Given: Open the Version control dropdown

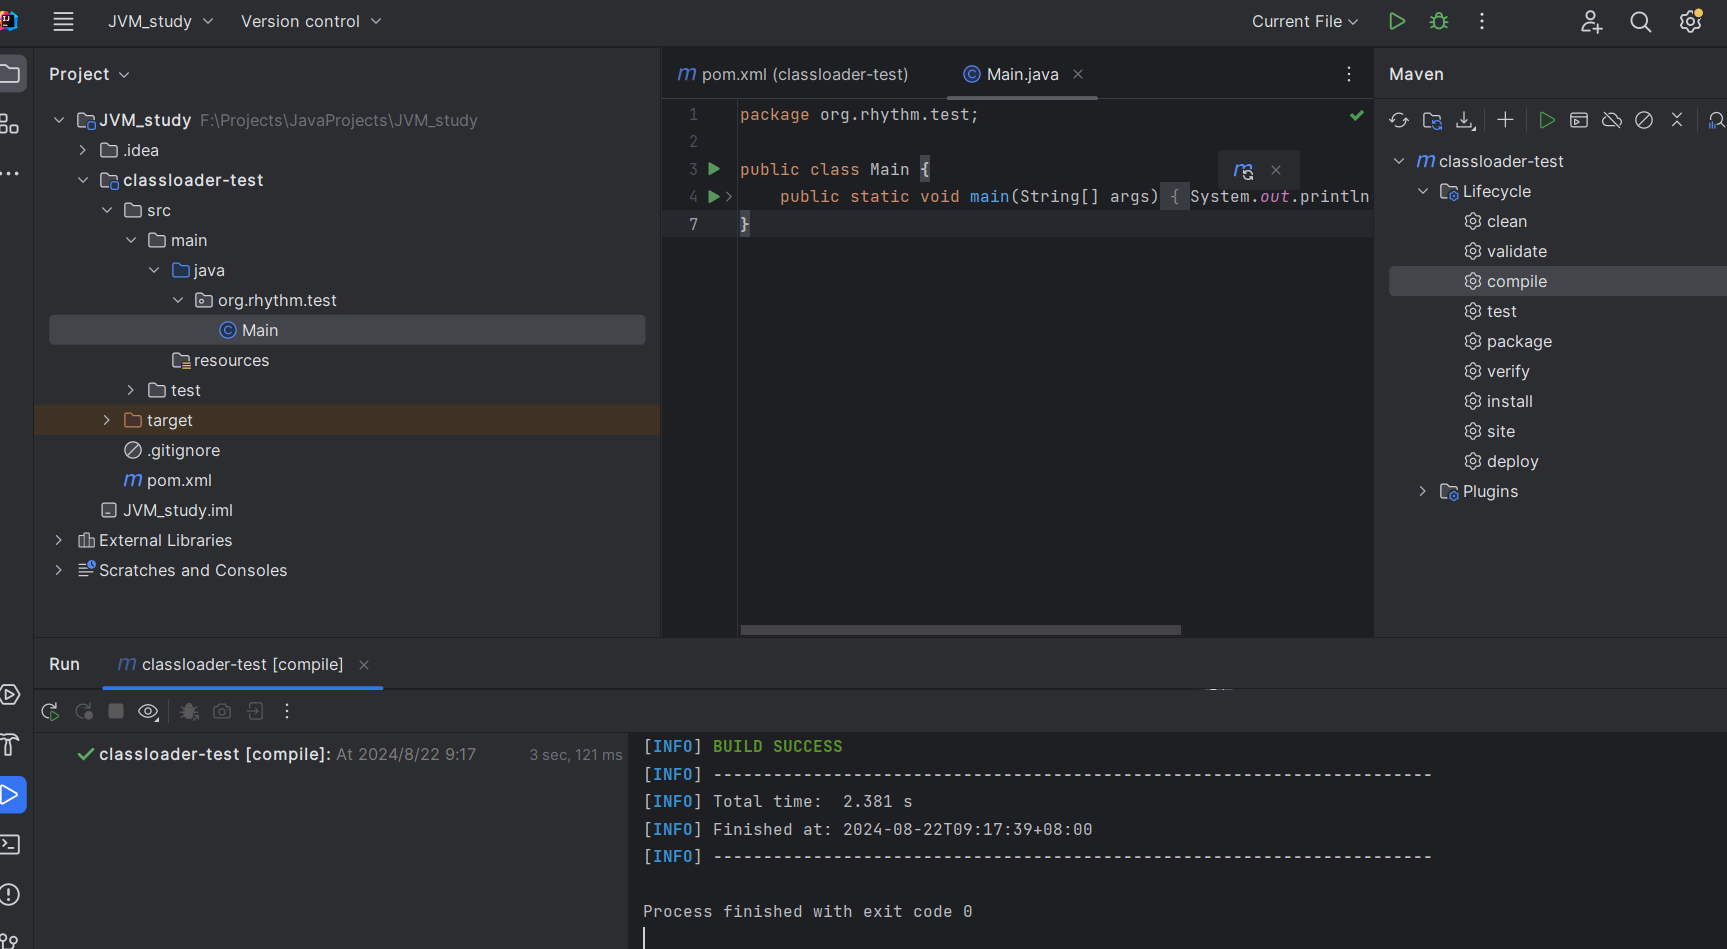Looking at the screenshot, I should click(311, 21).
